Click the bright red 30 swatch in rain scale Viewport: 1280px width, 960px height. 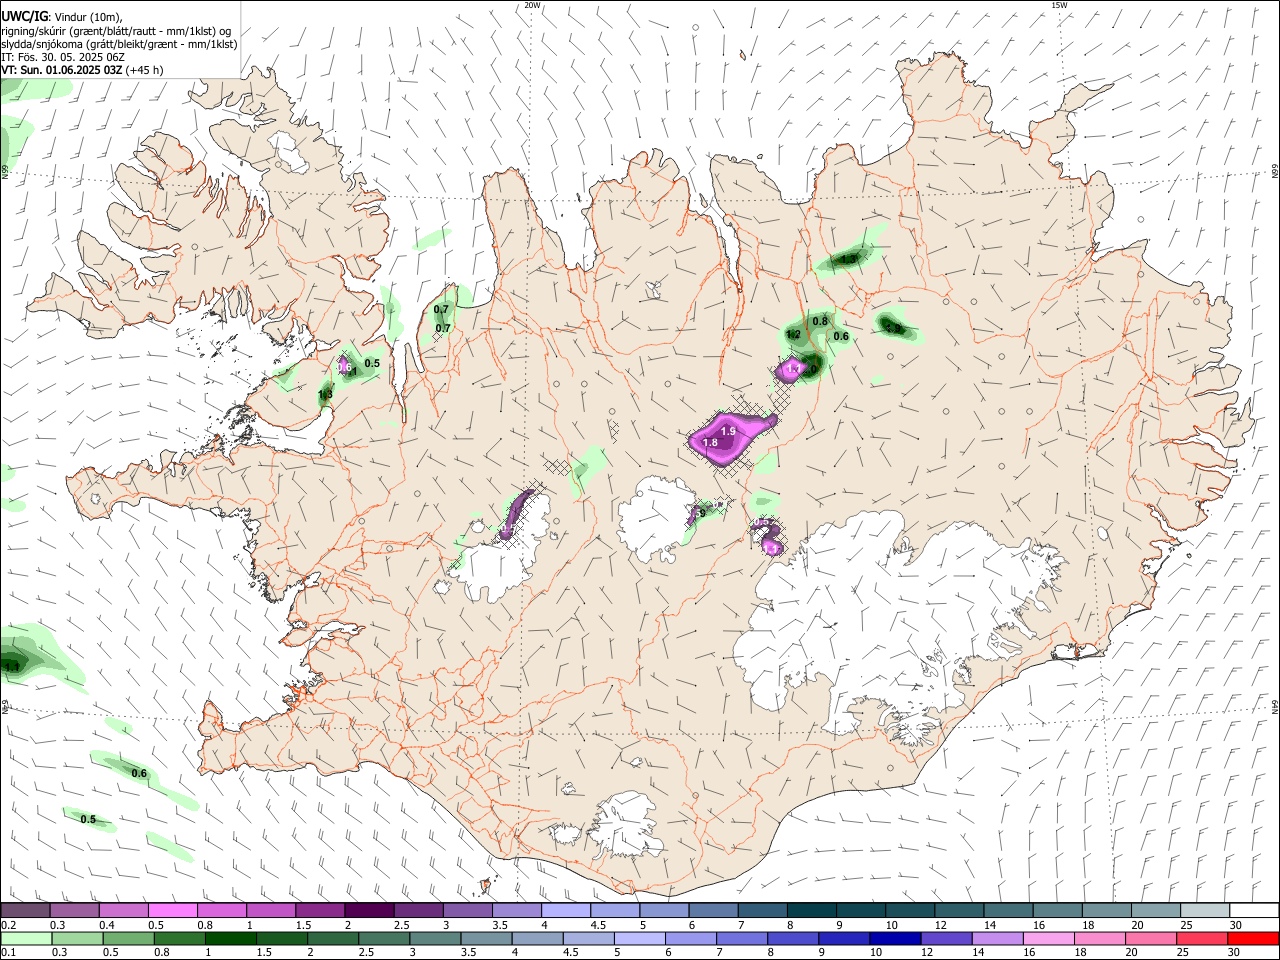coord(1251,938)
